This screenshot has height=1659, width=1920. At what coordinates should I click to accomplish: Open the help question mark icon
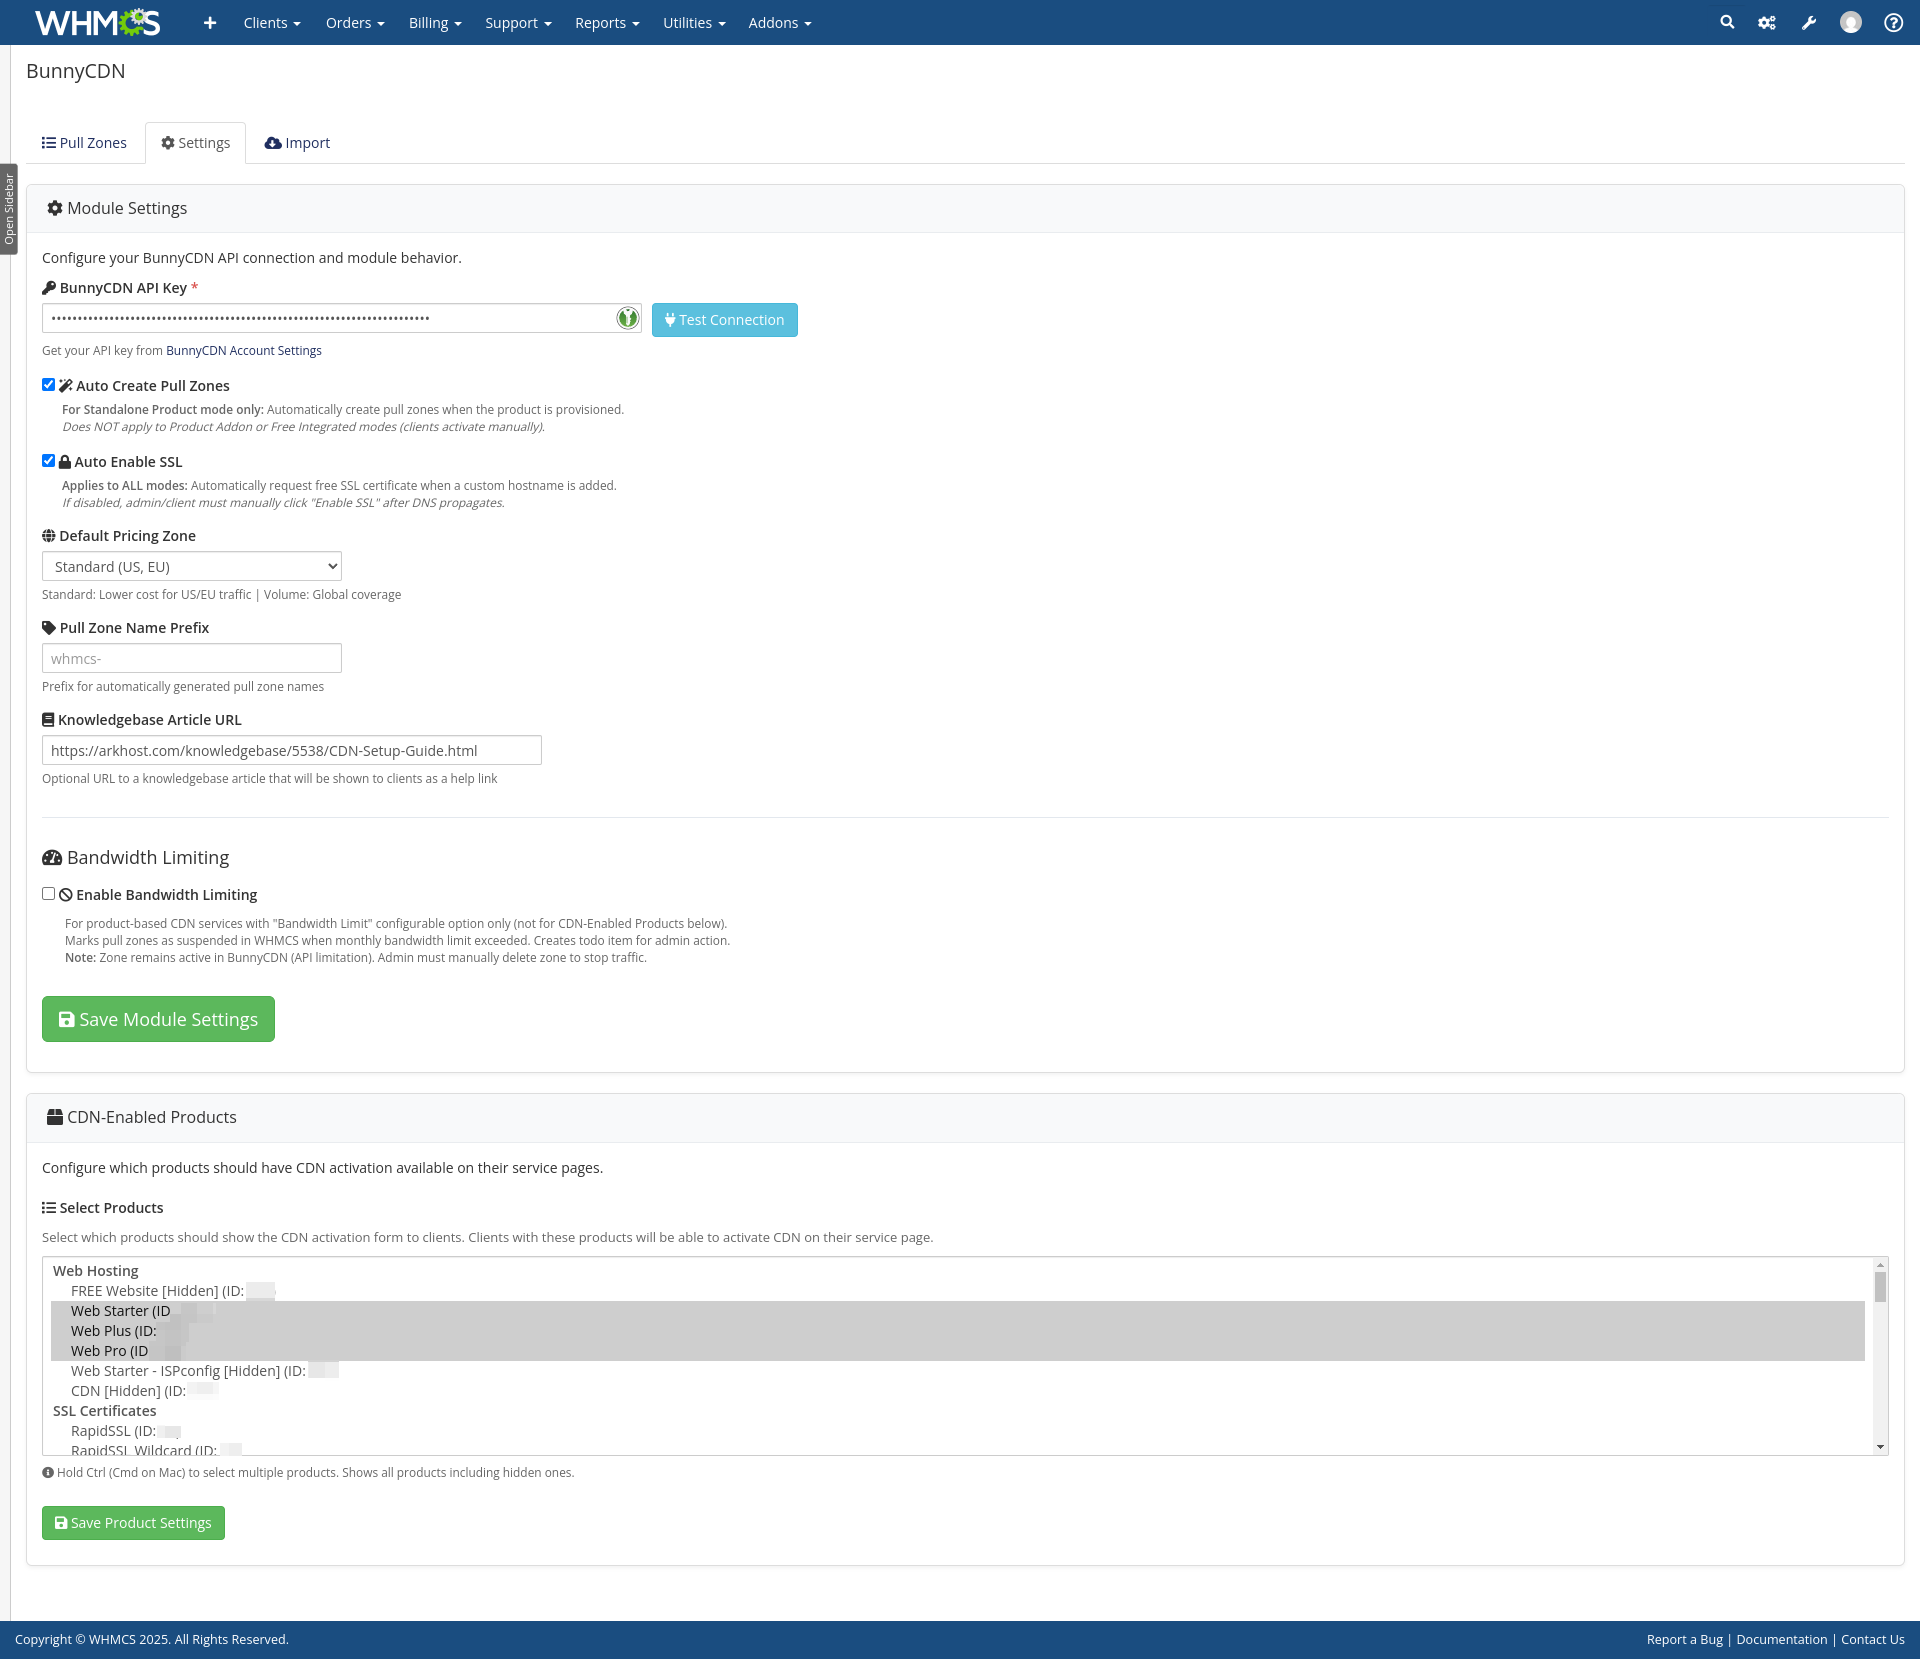(1893, 23)
